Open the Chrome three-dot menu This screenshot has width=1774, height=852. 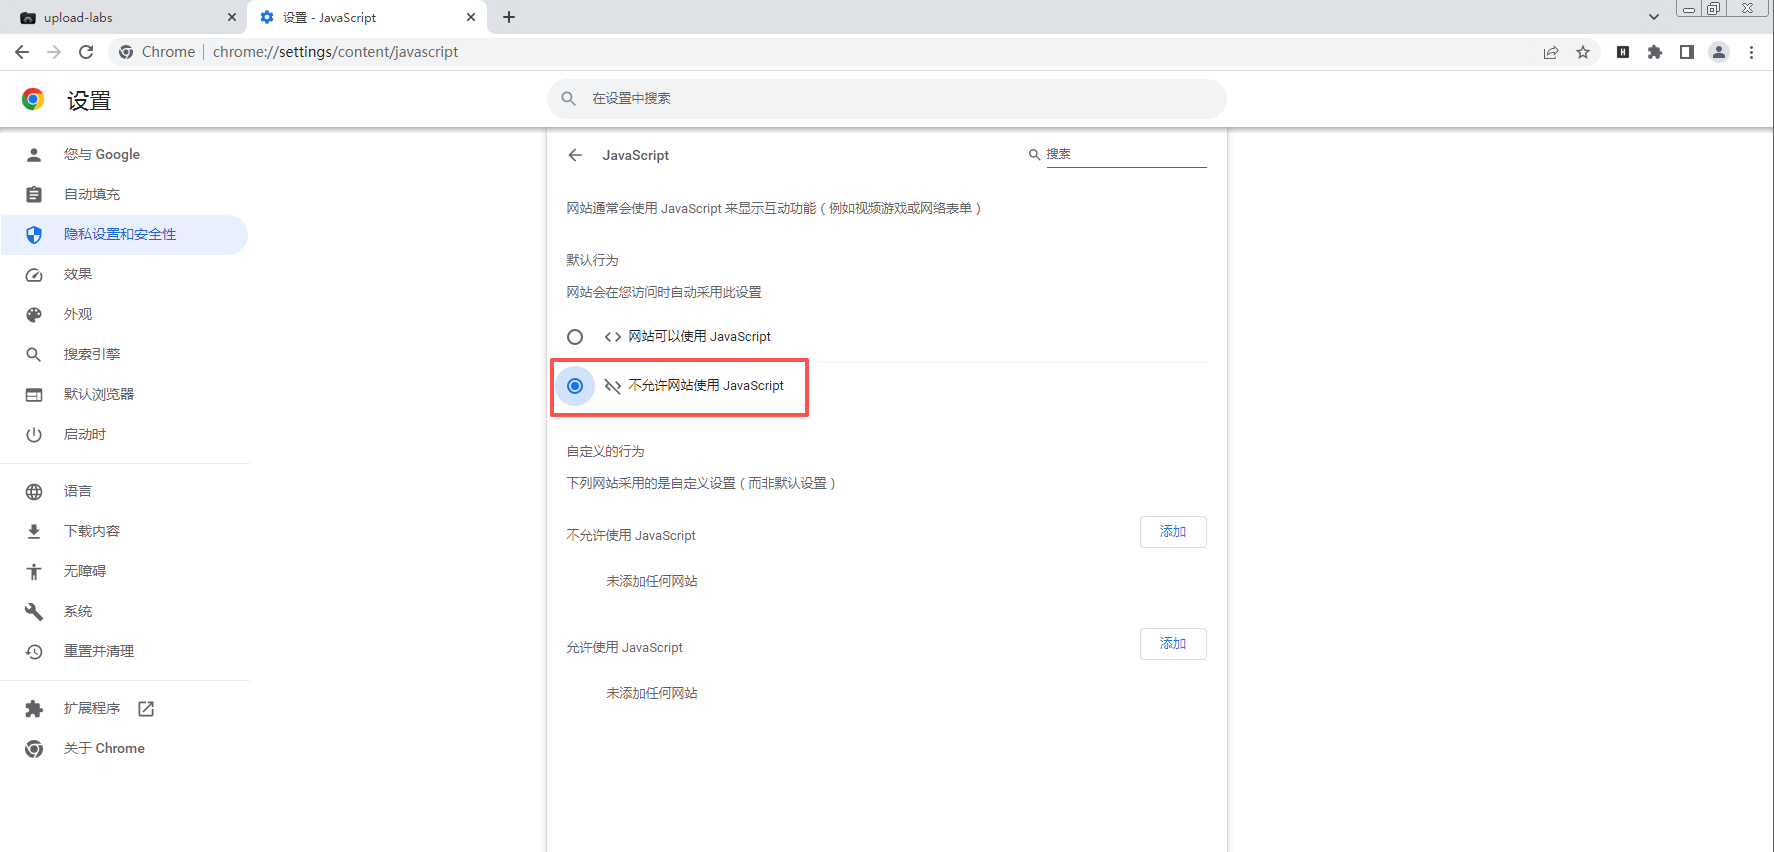[1751, 52]
